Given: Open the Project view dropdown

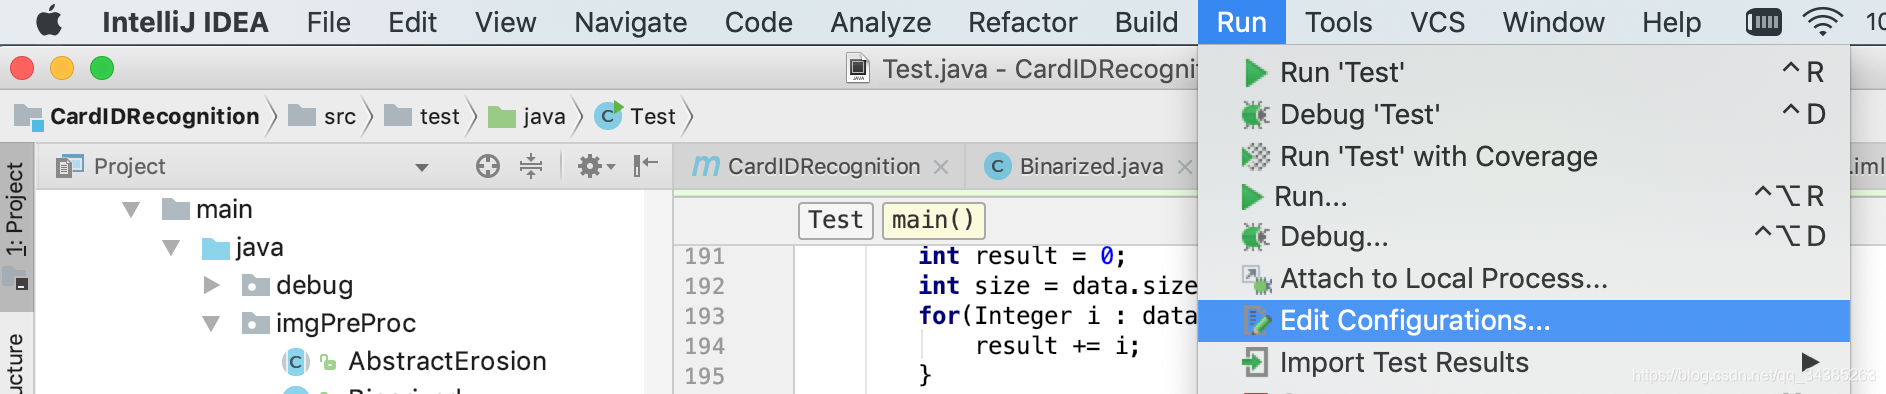Looking at the screenshot, I should click(x=422, y=167).
